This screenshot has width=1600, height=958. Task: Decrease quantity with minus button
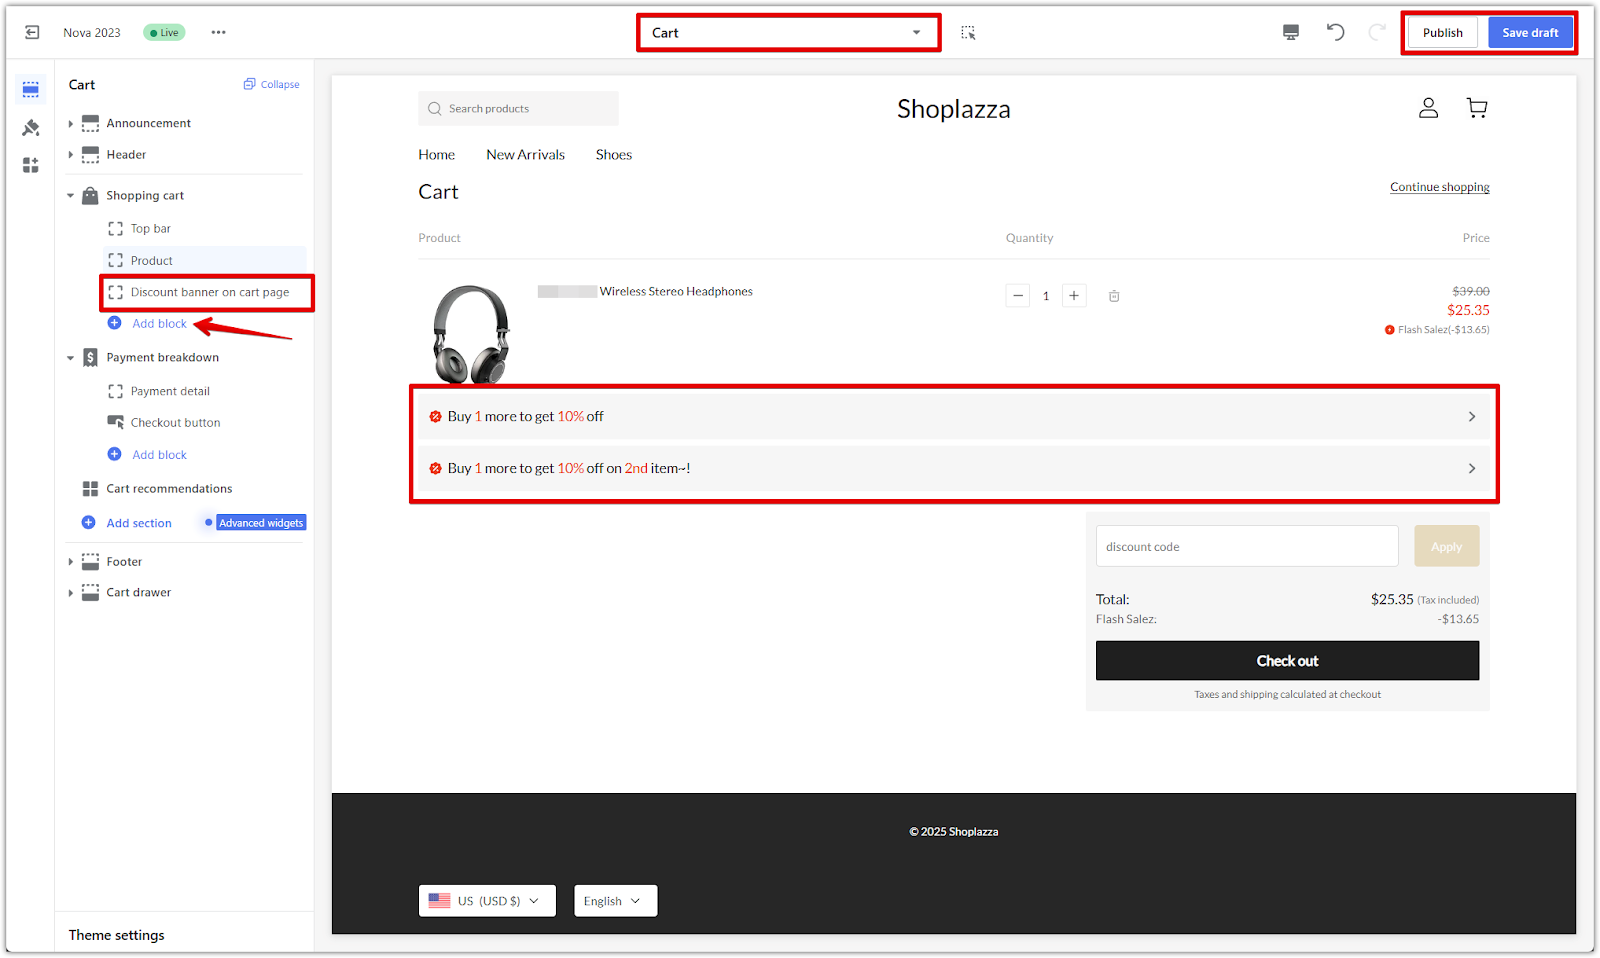(1018, 296)
